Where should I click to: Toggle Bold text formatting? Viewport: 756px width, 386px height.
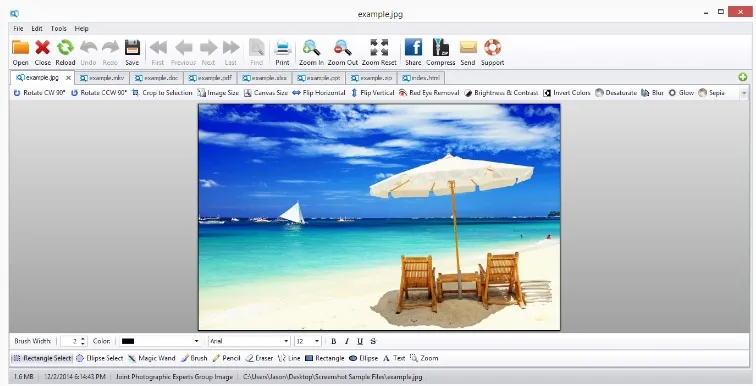[x=334, y=341]
